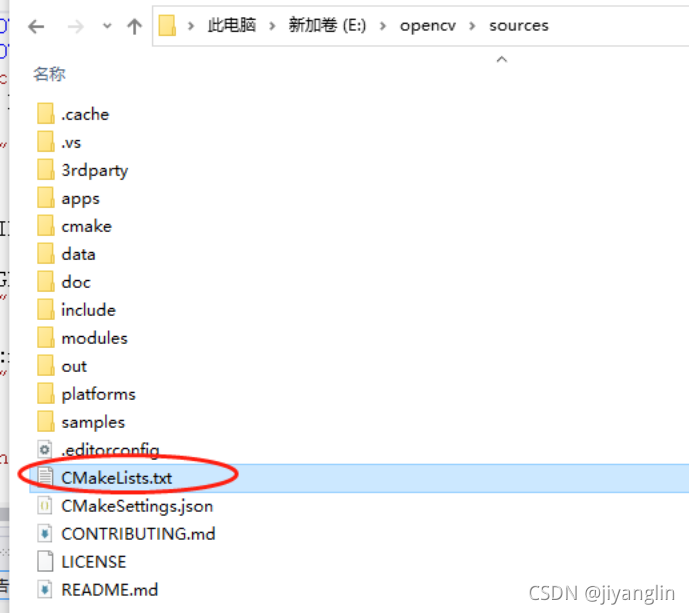The height and width of the screenshot is (614, 690).
Task: Expand chevron before 此电脑 in address bar
Action: (x=191, y=26)
